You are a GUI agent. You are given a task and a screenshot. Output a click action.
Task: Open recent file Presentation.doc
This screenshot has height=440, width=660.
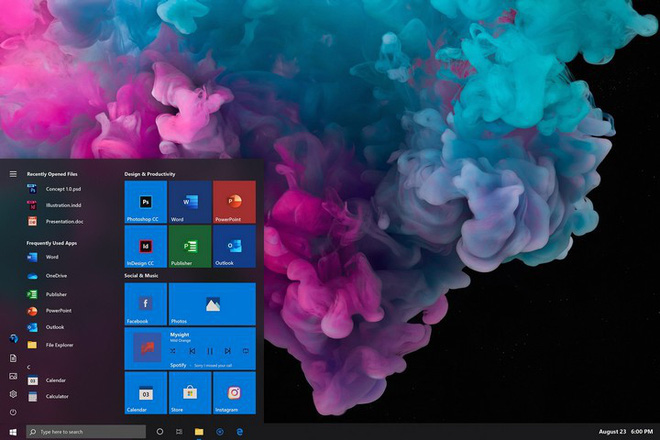(x=56, y=221)
